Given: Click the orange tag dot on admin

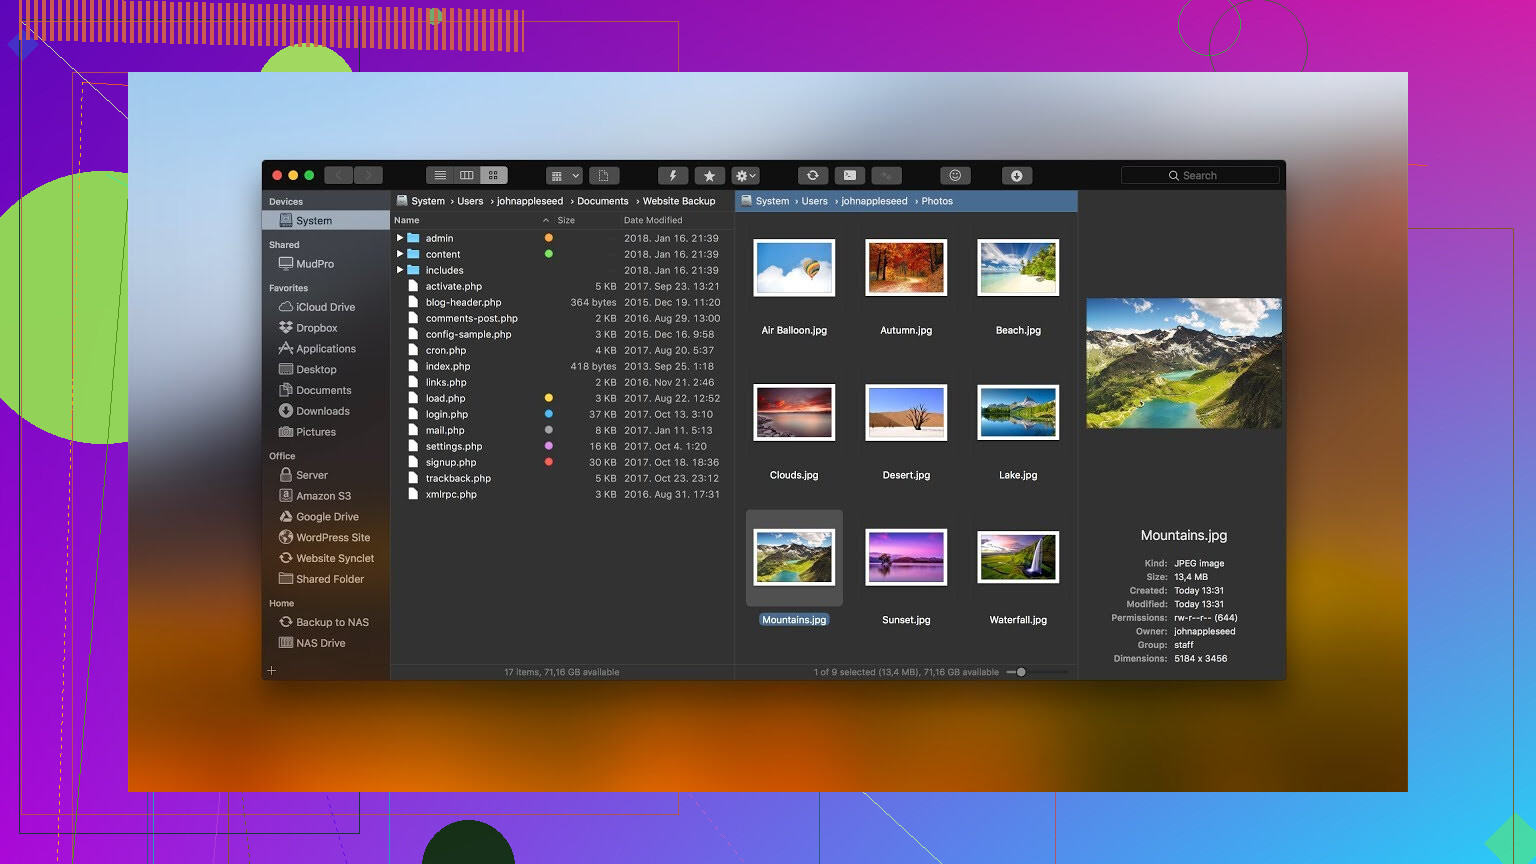Looking at the screenshot, I should point(548,238).
